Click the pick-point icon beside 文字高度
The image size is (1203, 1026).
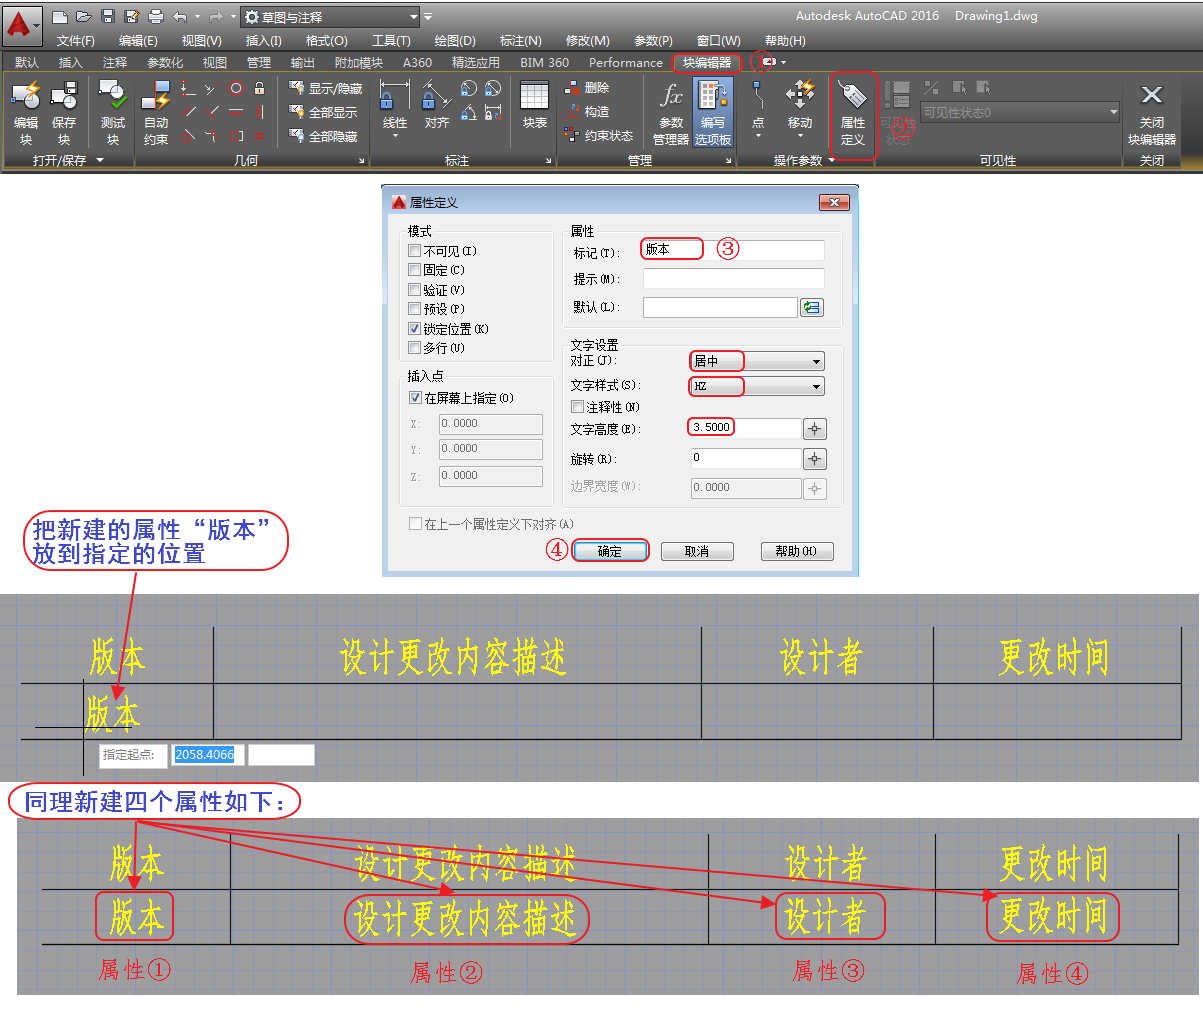click(815, 429)
